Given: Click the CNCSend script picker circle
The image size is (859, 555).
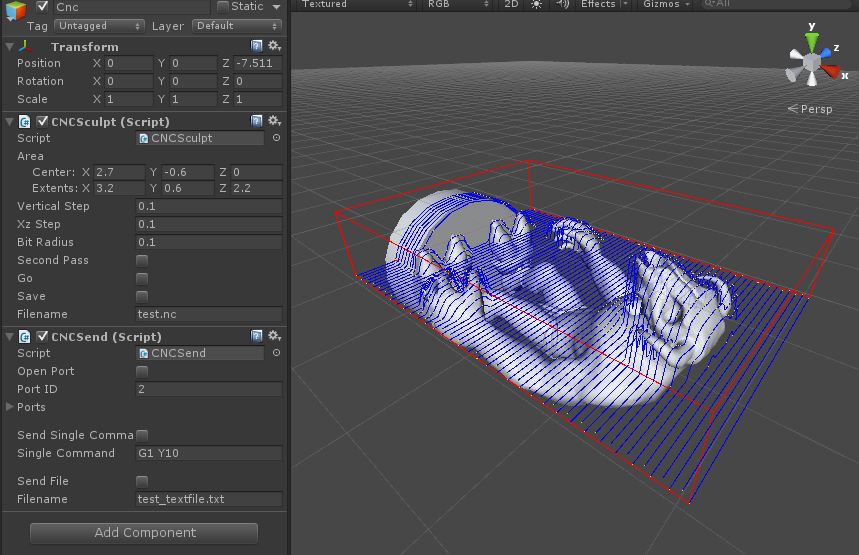Looking at the screenshot, I should click(x=277, y=353).
